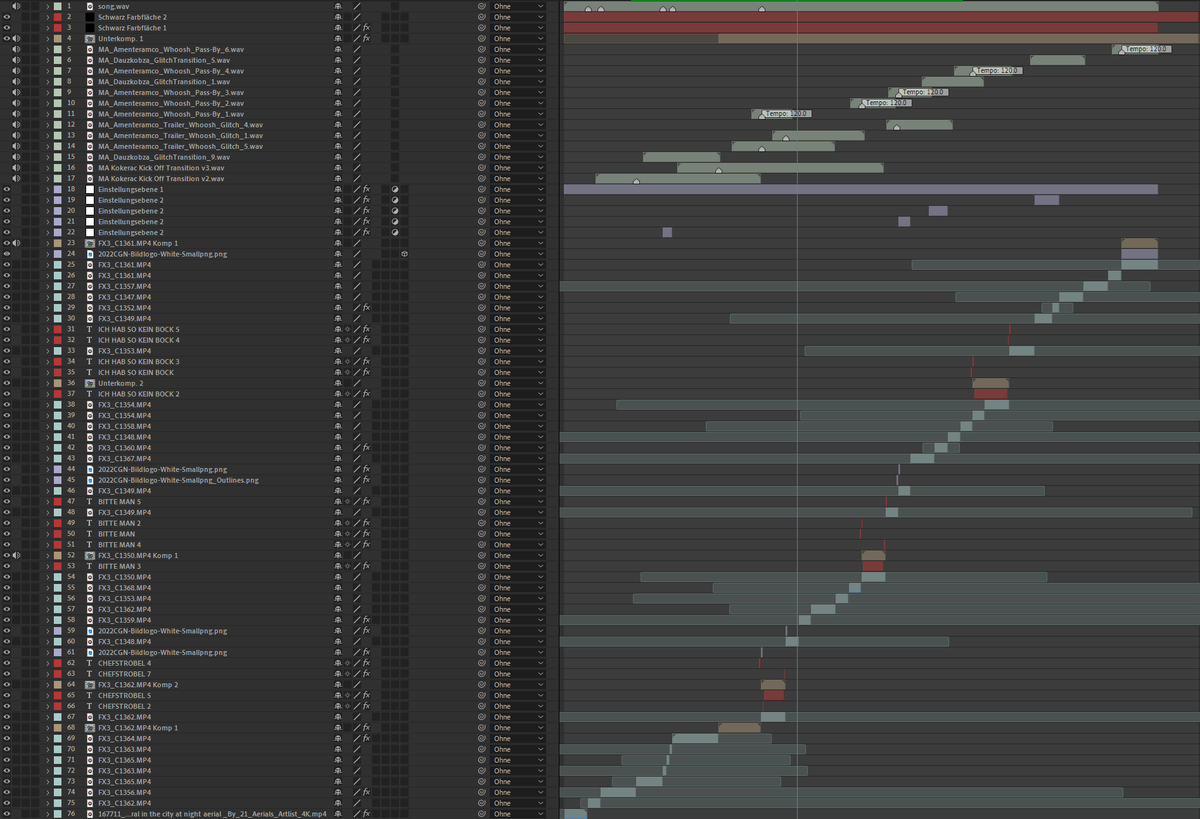Expand the Einstellungsebene 1 layer
The width and height of the screenshot is (1200, 819).
(47, 189)
